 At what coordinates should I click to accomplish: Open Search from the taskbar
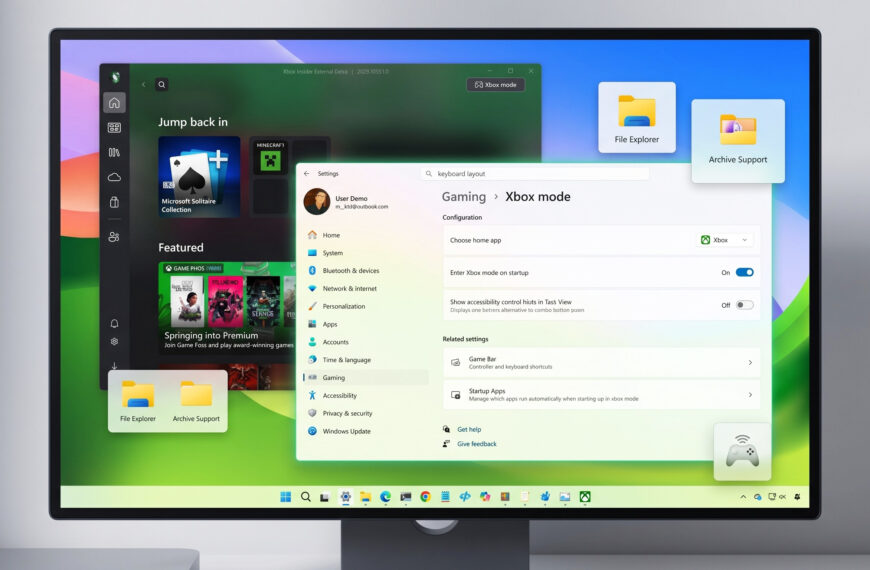tap(306, 497)
